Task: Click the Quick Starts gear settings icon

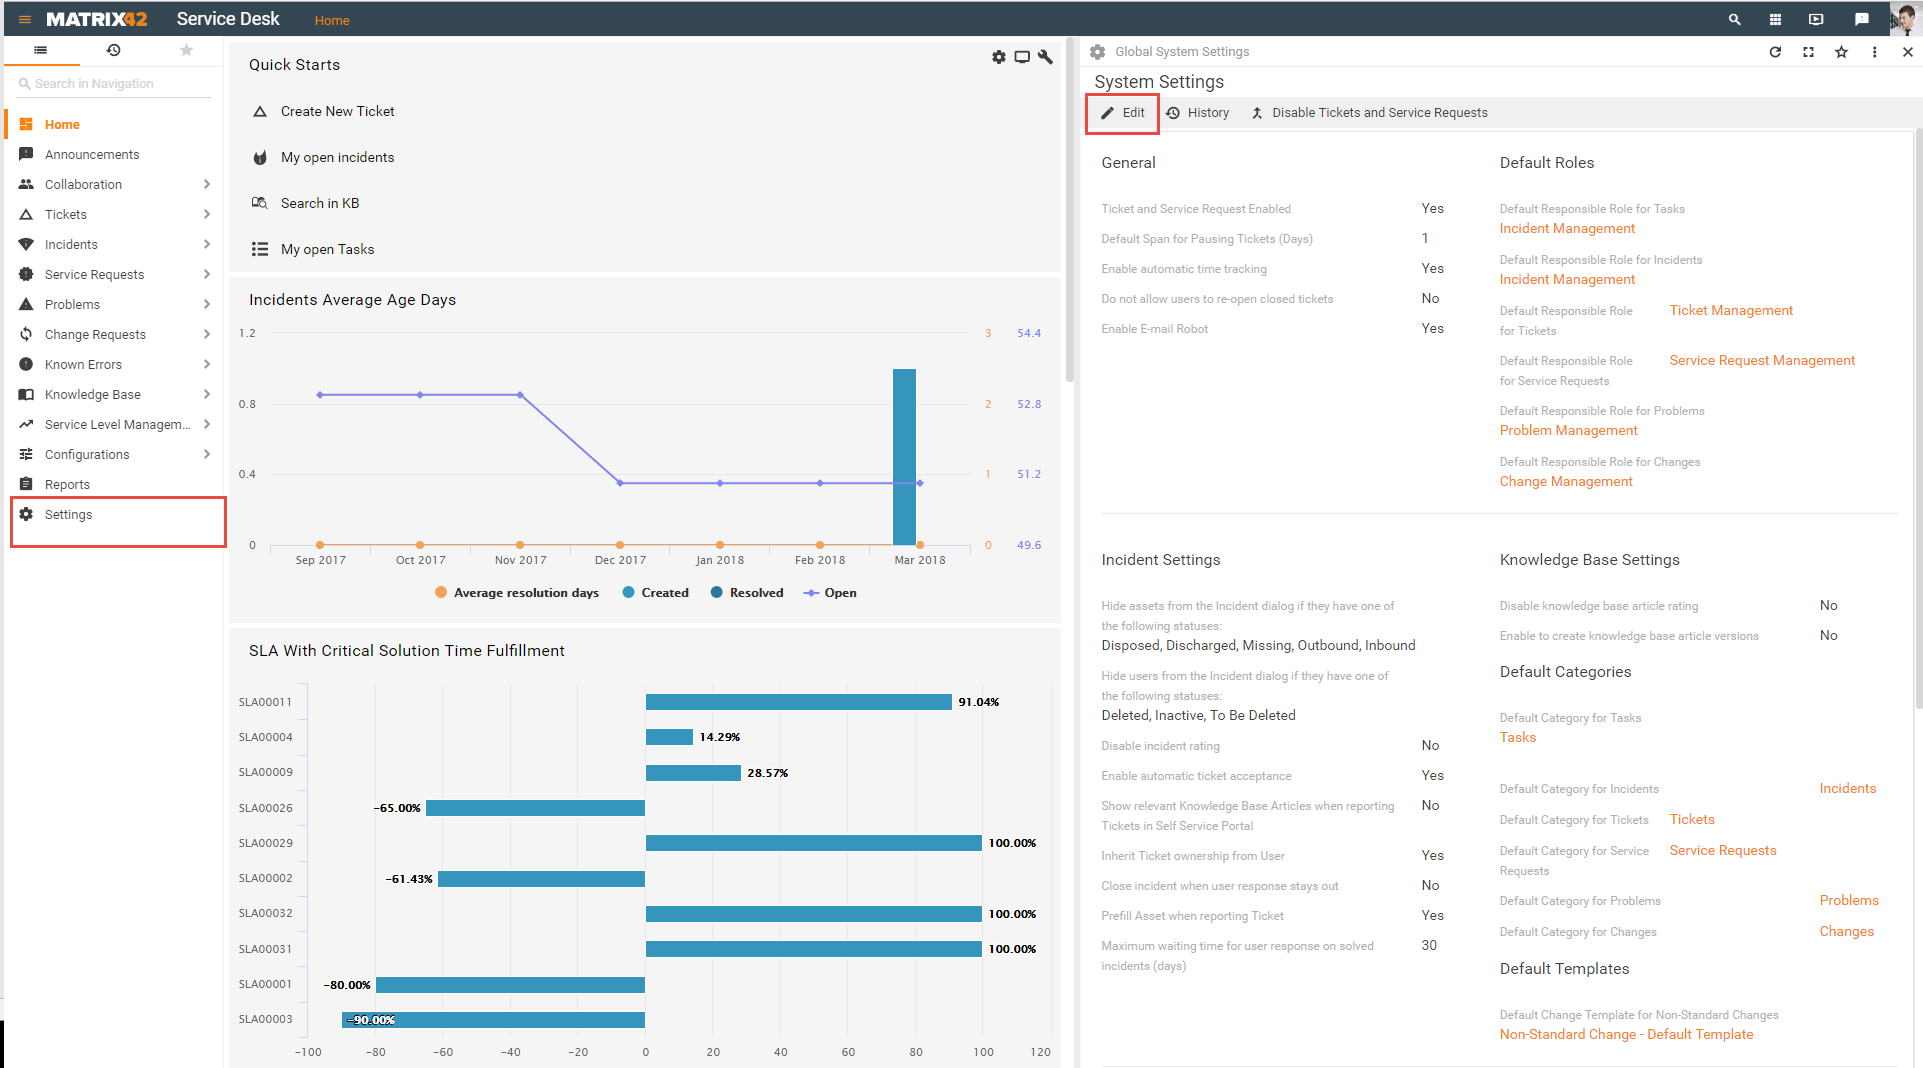Action: click(x=998, y=57)
